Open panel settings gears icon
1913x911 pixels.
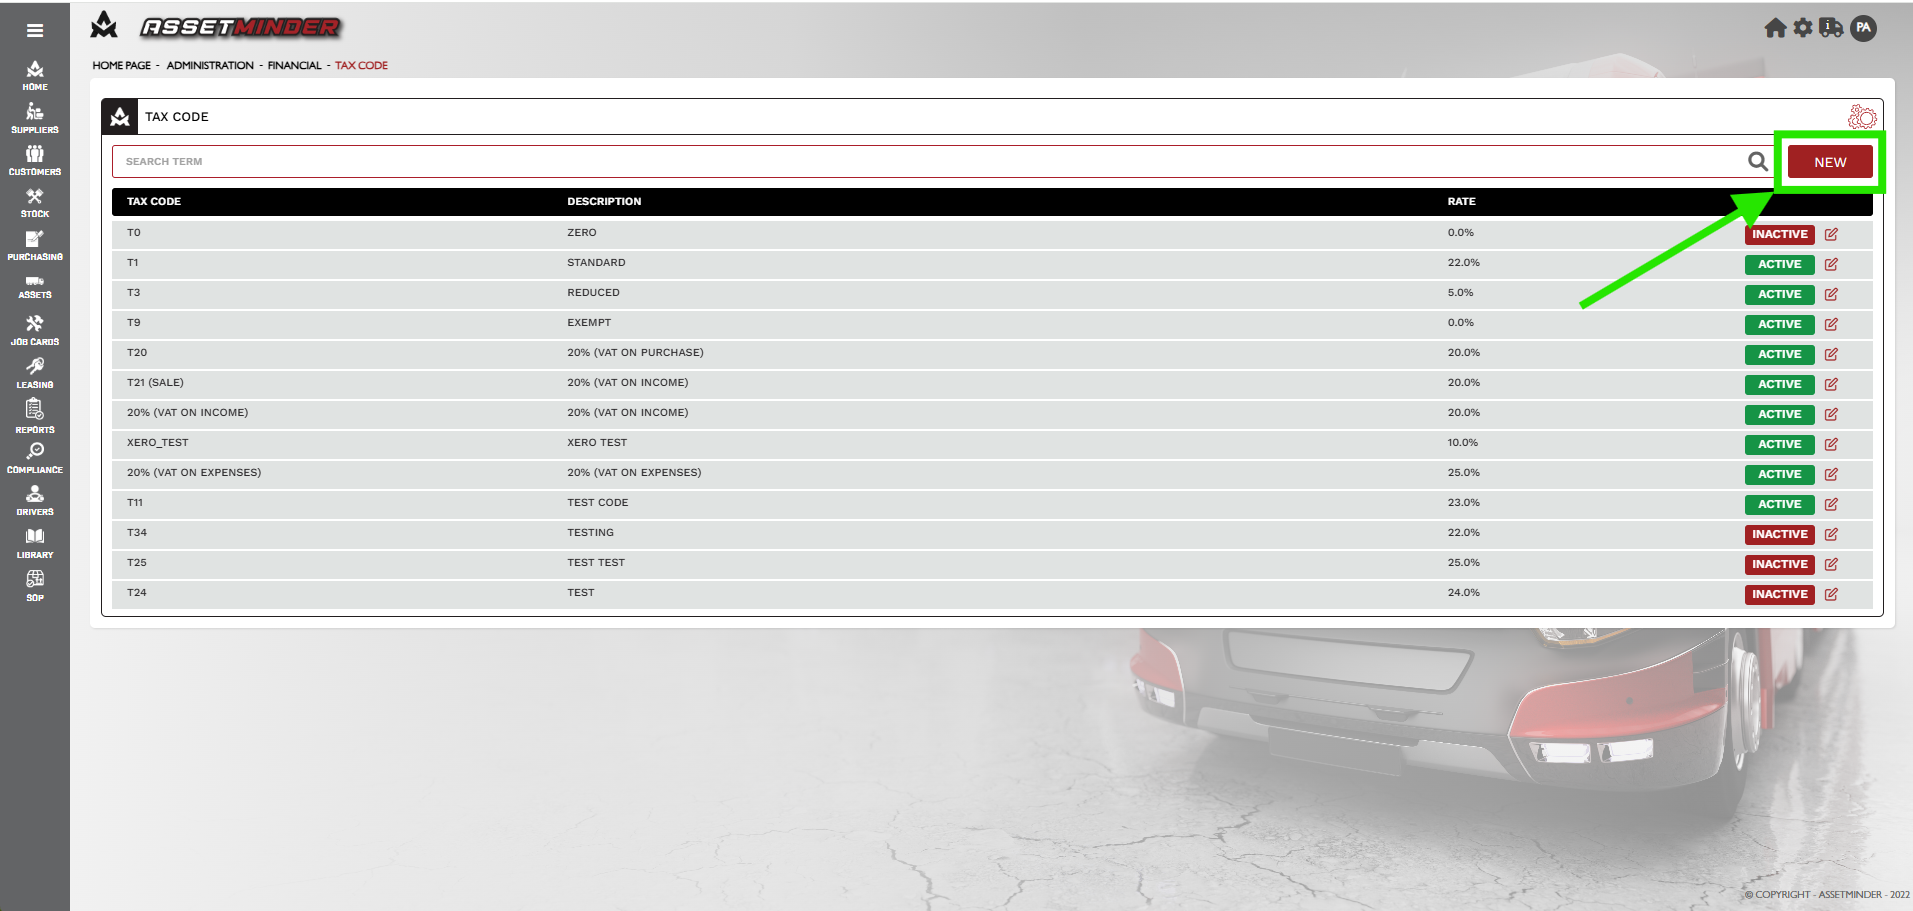[1861, 117]
